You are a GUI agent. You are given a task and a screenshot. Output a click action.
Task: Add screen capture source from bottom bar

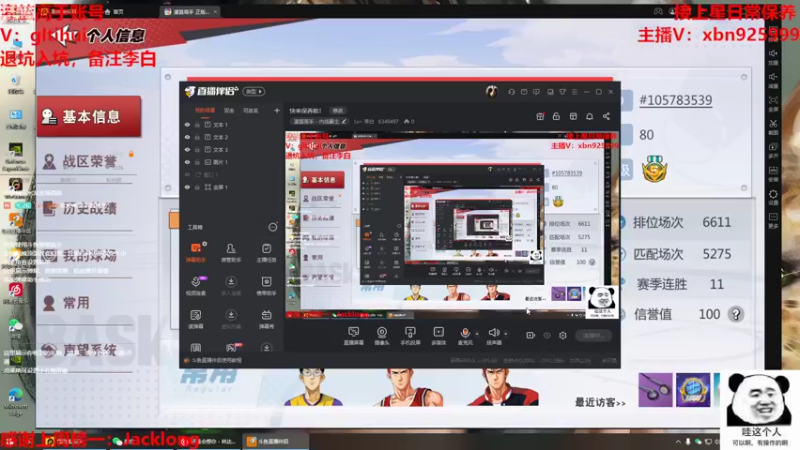[353, 336]
